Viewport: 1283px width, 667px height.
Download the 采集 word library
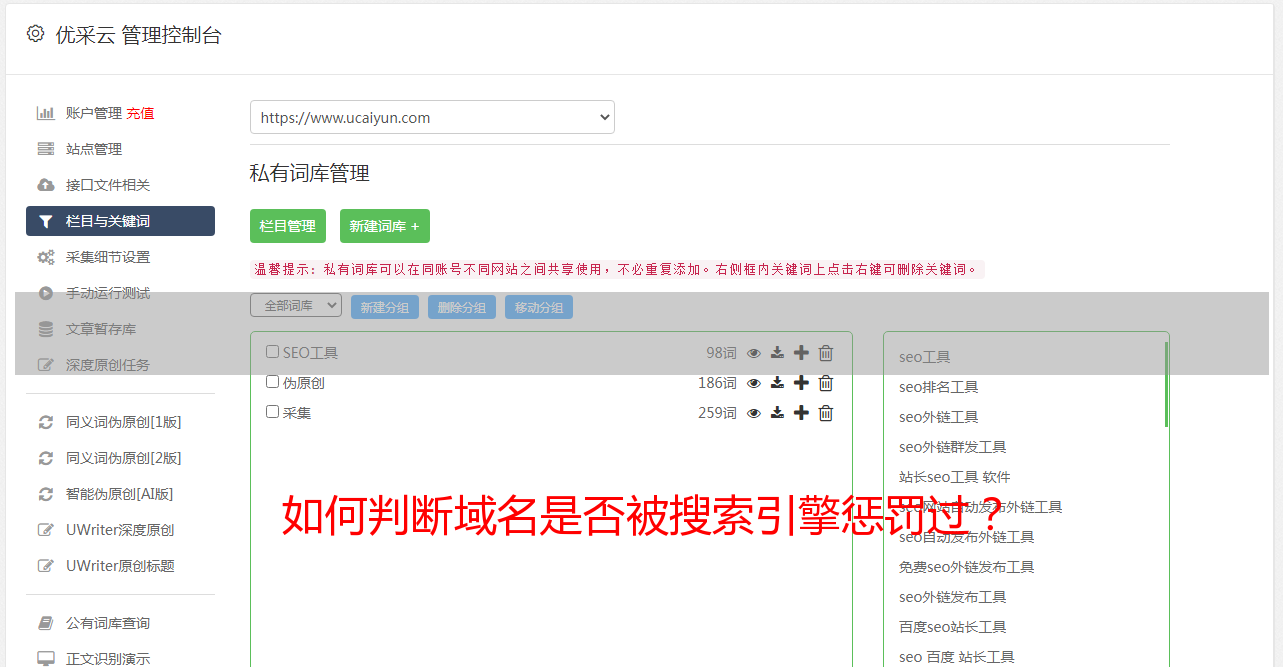(777, 413)
